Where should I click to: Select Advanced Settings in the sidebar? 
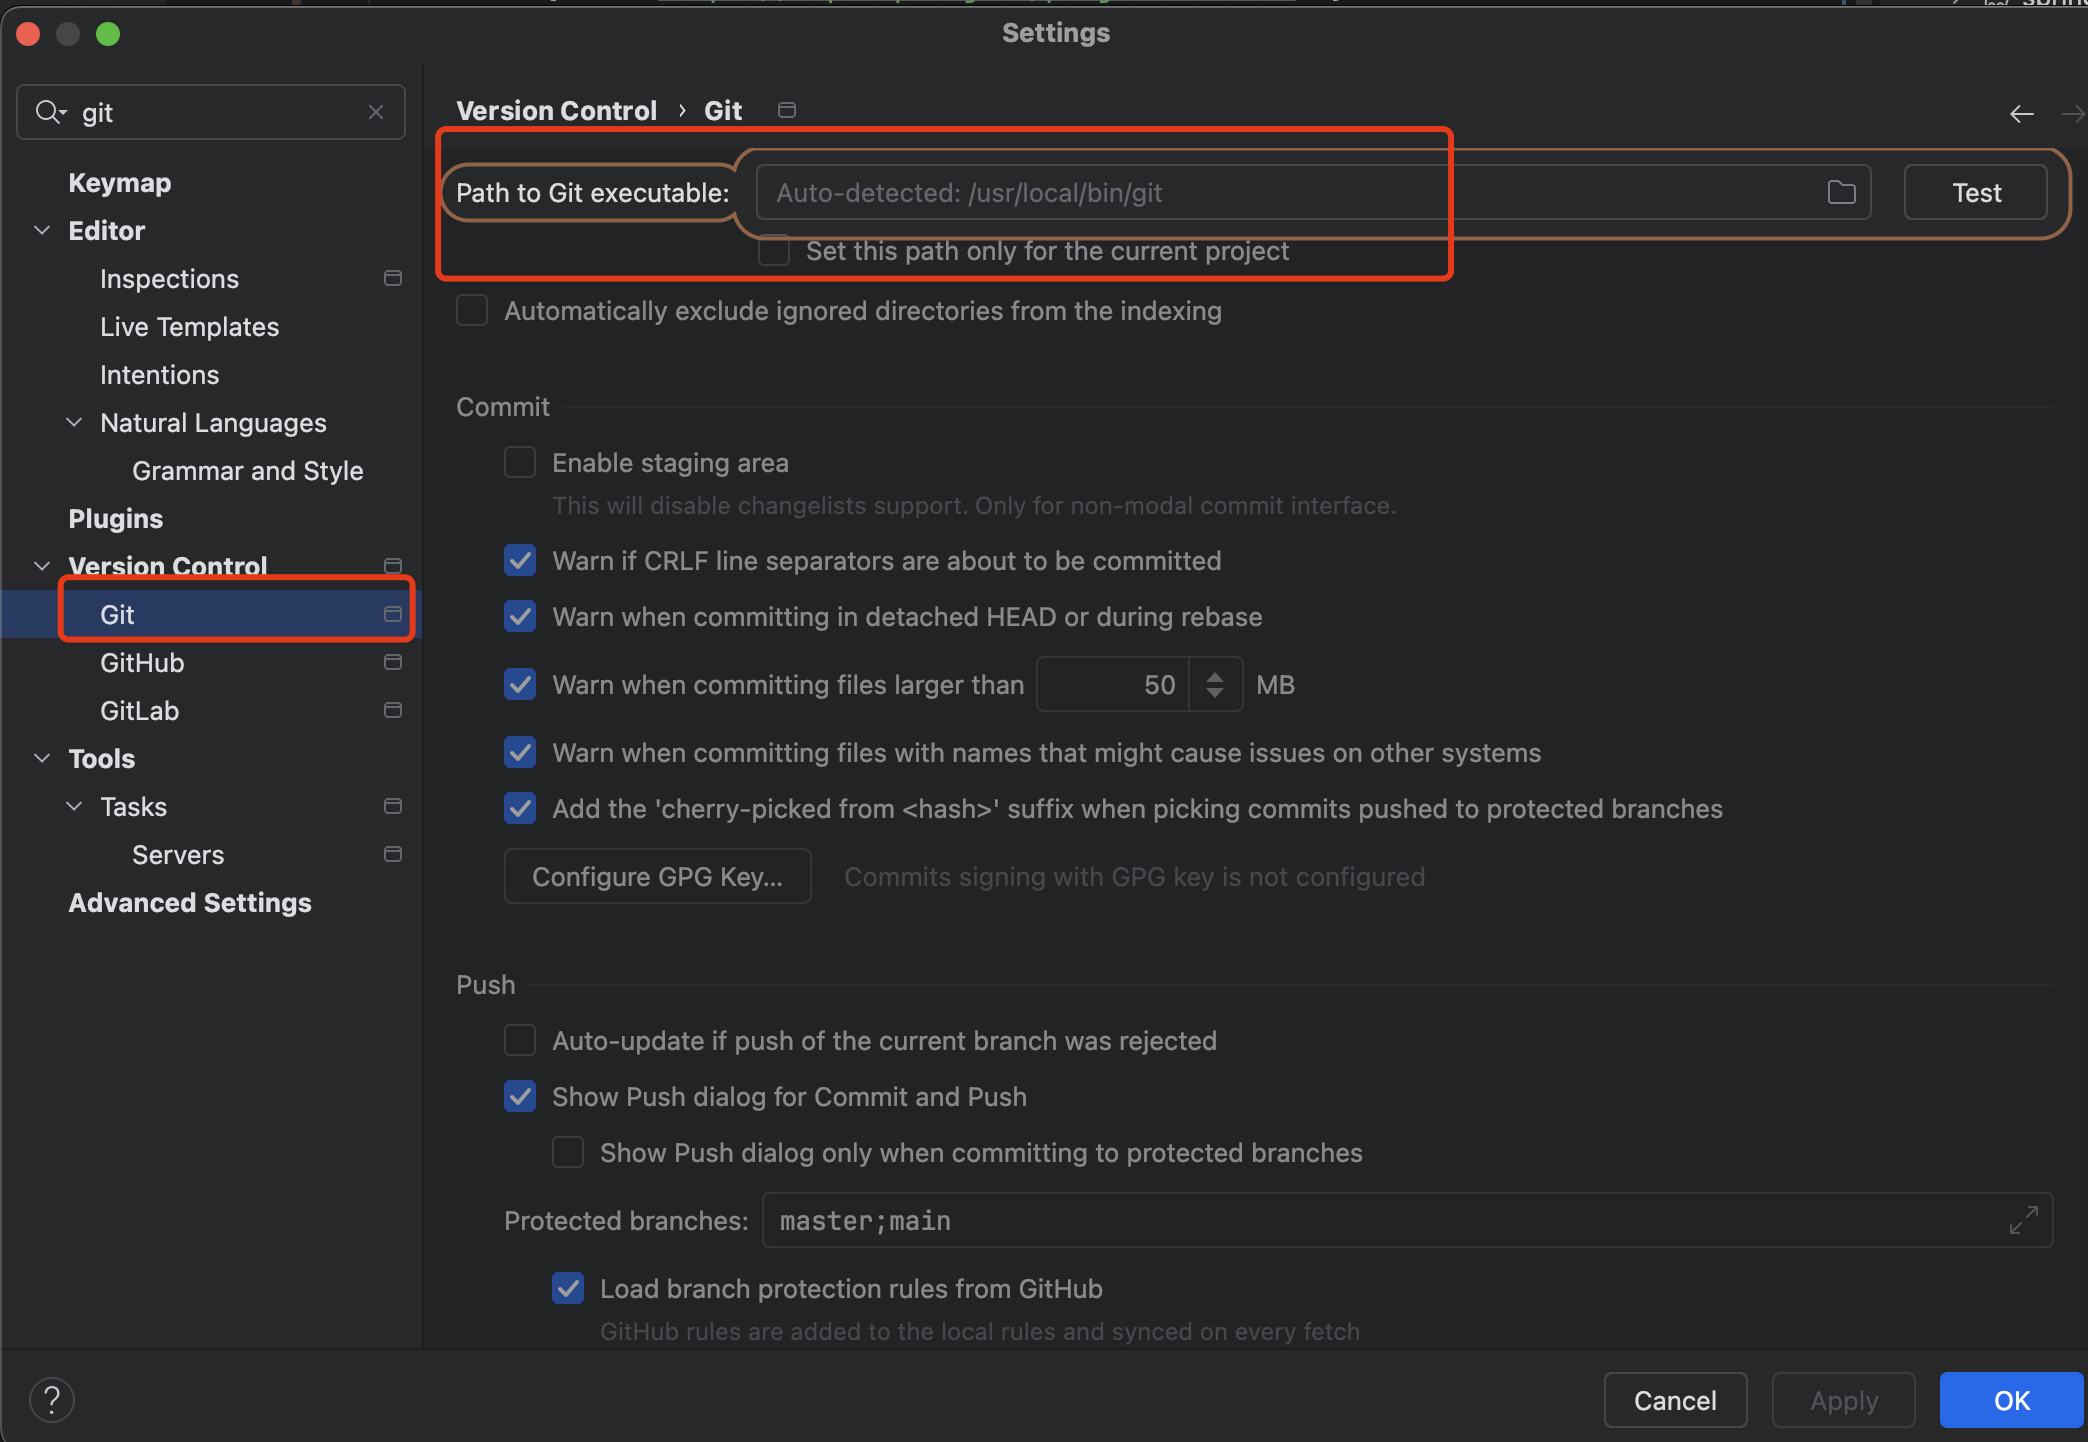(x=190, y=902)
